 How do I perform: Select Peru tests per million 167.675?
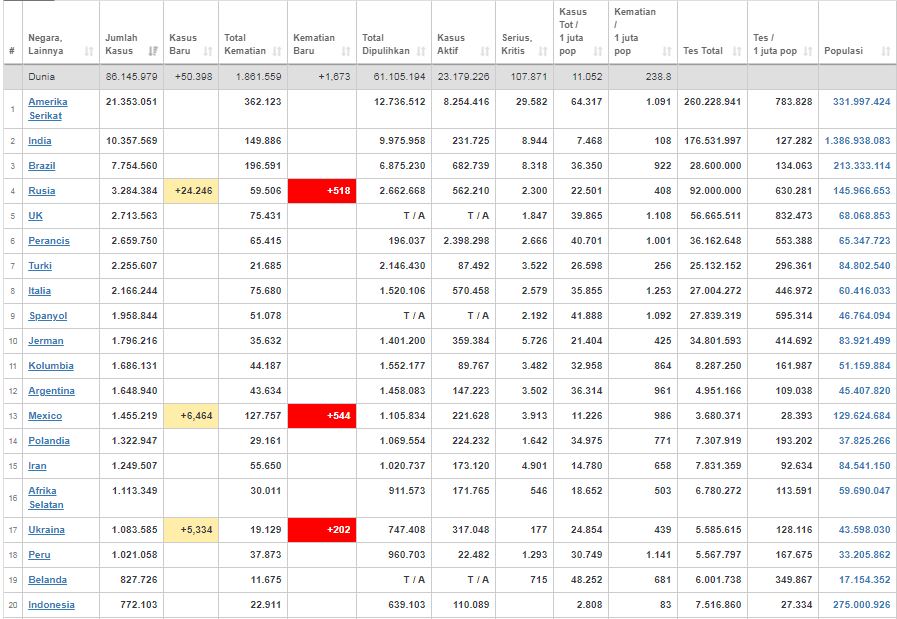coord(794,555)
